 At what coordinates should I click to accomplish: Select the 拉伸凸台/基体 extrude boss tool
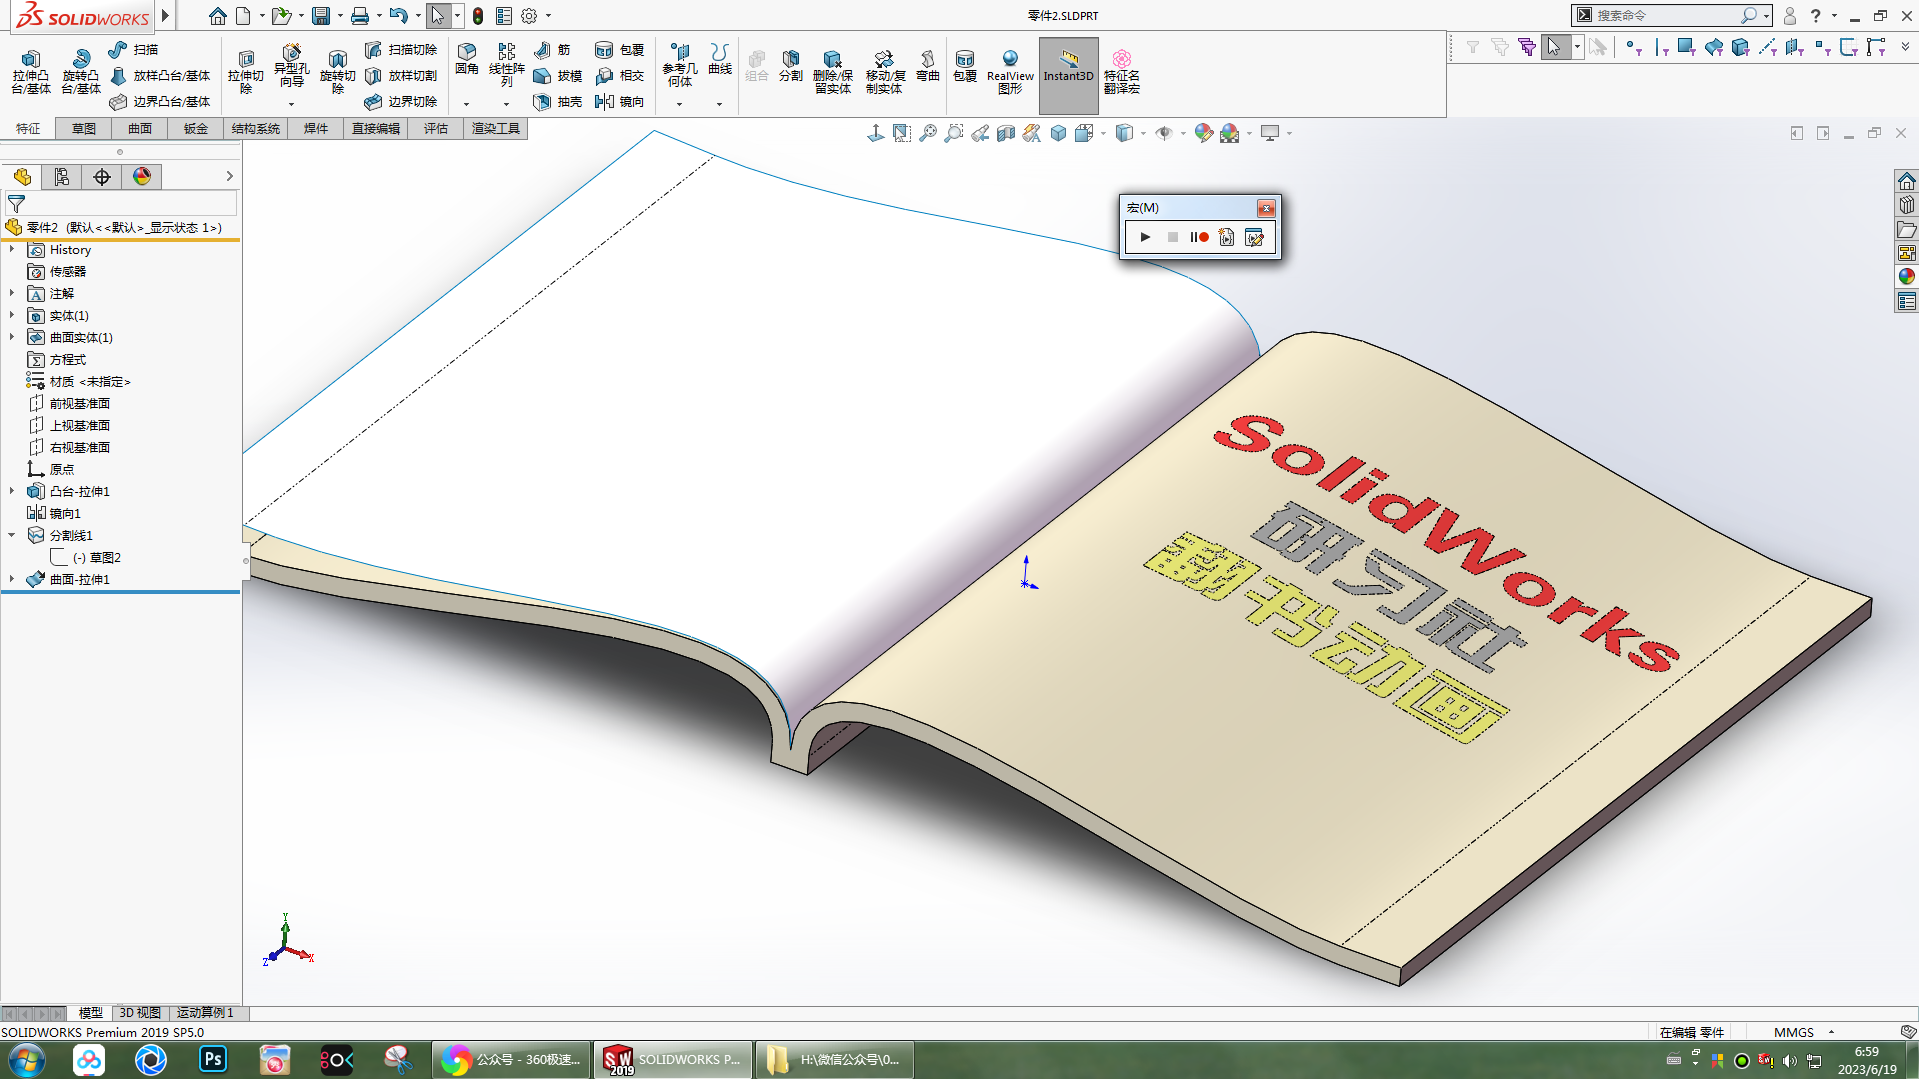(30, 72)
